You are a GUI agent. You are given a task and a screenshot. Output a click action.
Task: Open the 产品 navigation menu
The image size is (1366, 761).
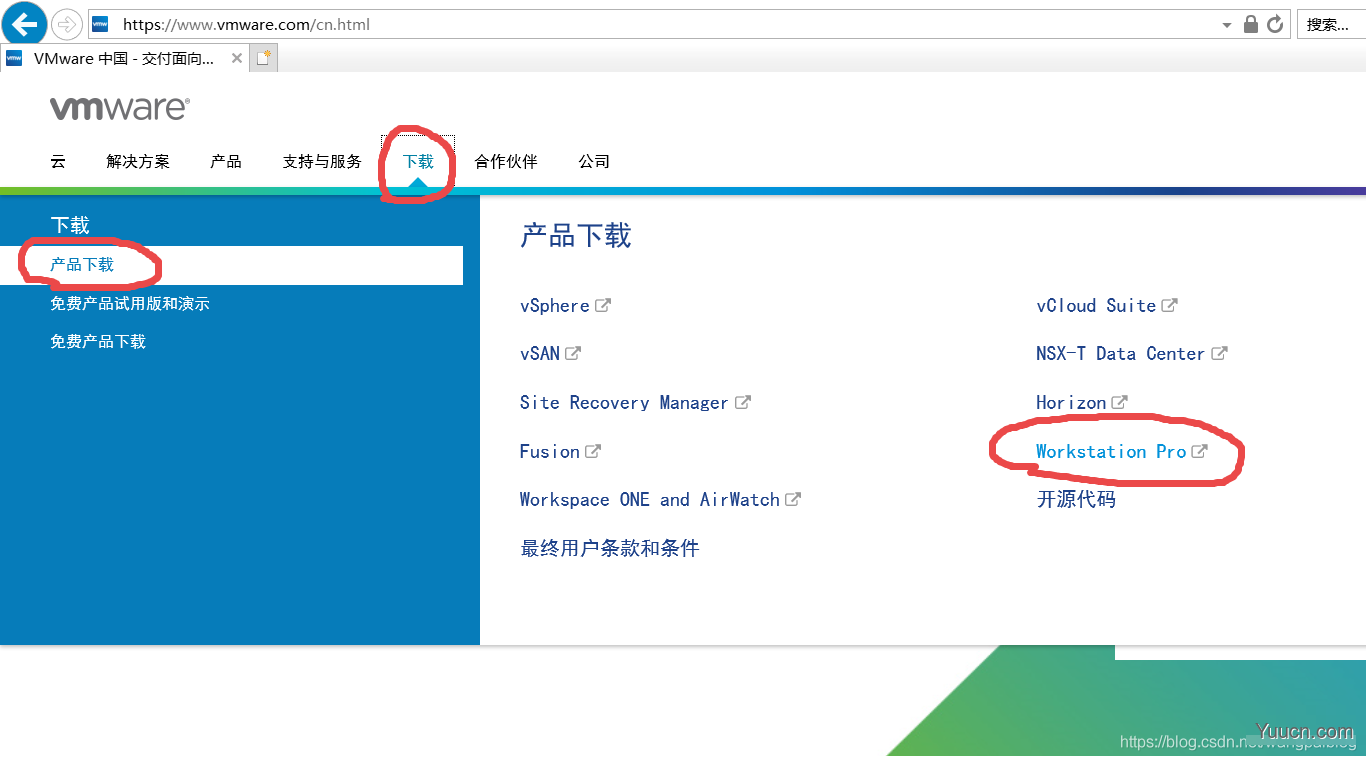click(226, 161)
